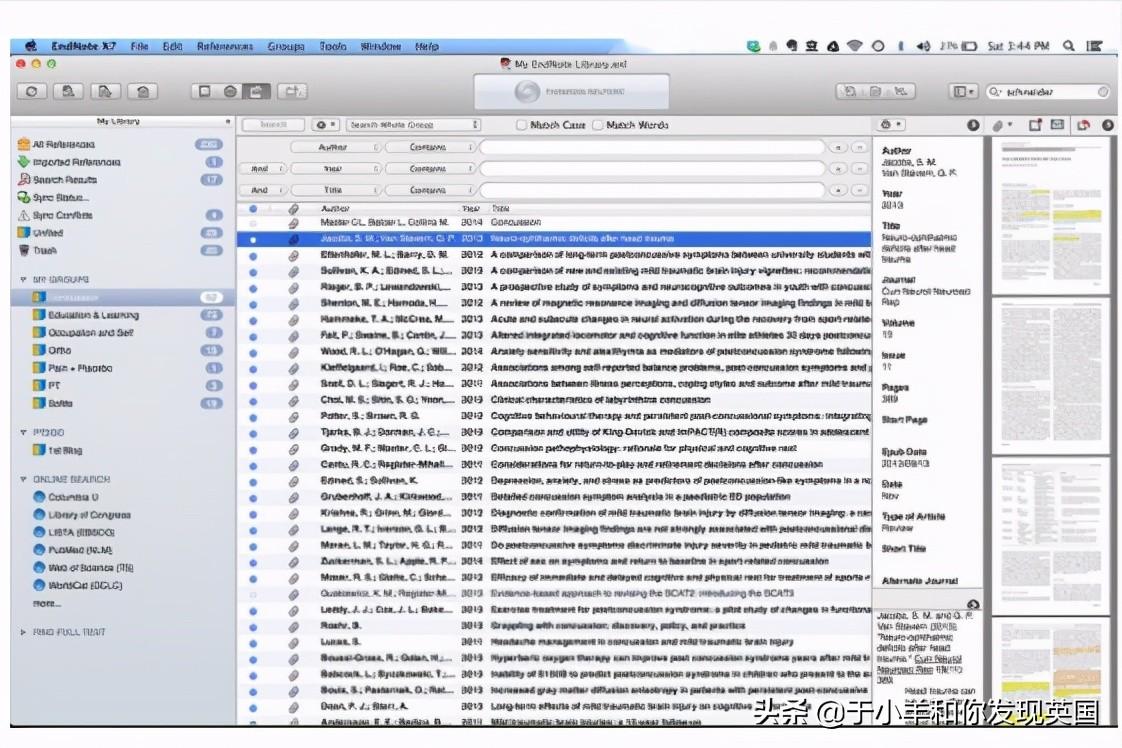Image resolution: width=1122 pixels, height=748 pixels.
Task: Open the paperclip attach dropdown above PDF
Action: 1002,125
